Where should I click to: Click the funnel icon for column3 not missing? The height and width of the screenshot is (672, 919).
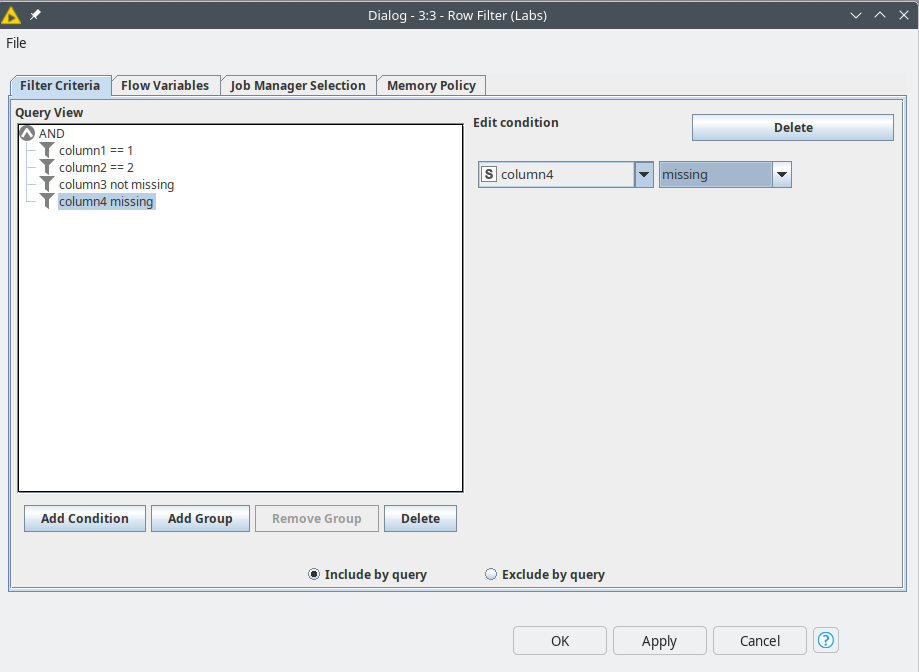point(47,185)
